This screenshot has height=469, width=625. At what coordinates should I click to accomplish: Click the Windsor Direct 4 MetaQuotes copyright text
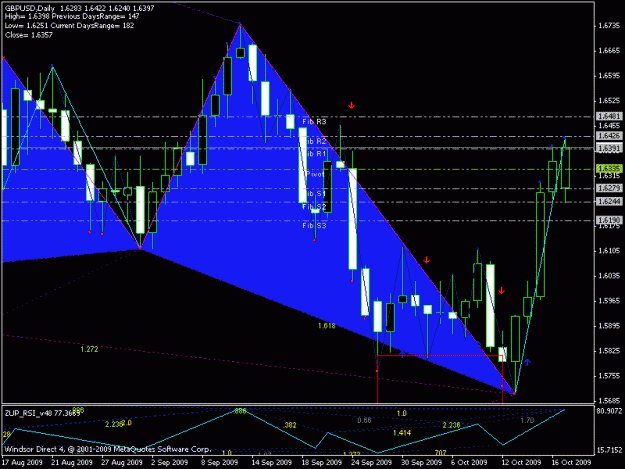107,449
